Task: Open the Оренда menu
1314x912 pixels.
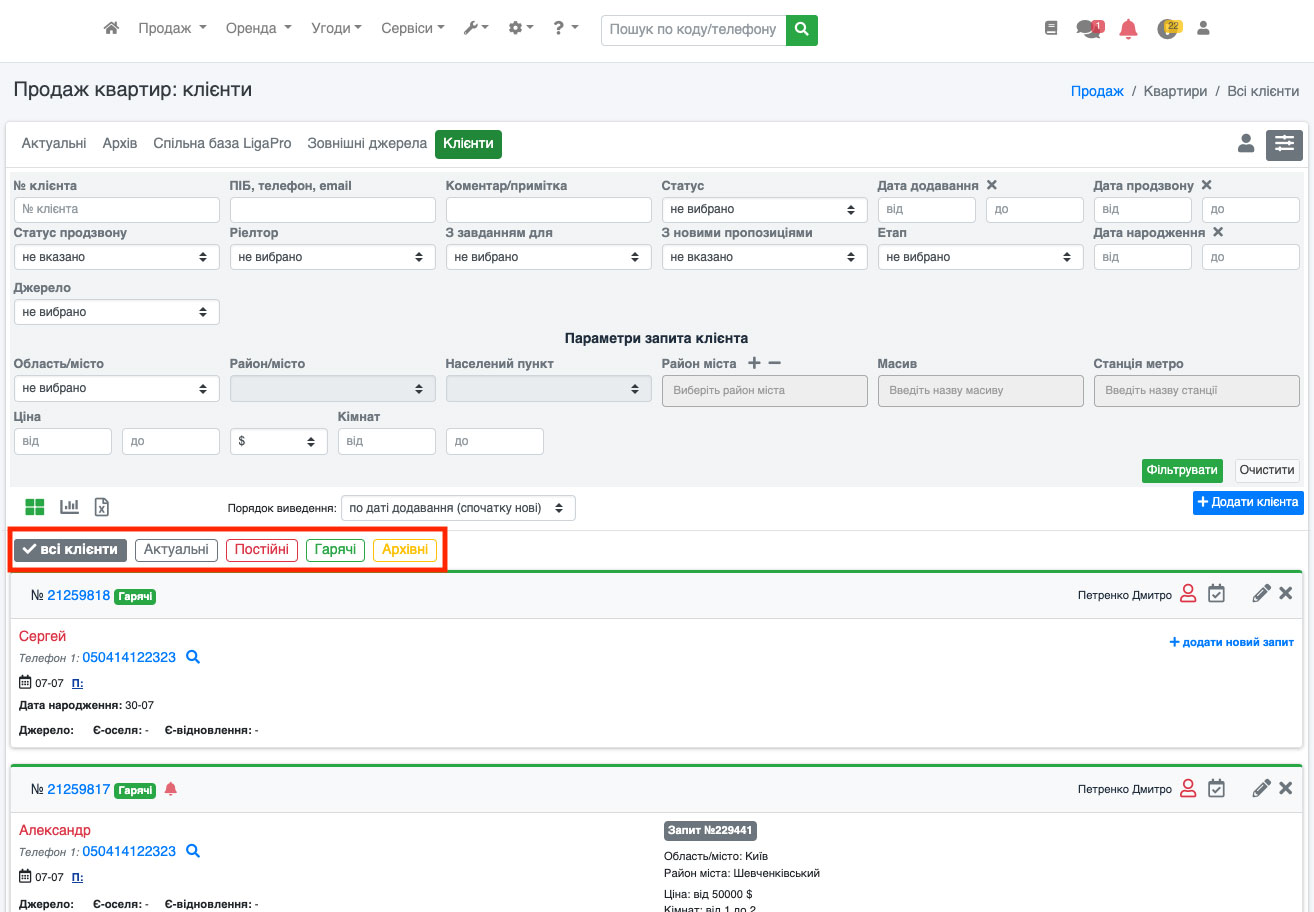Action: [x=258, y=29]
